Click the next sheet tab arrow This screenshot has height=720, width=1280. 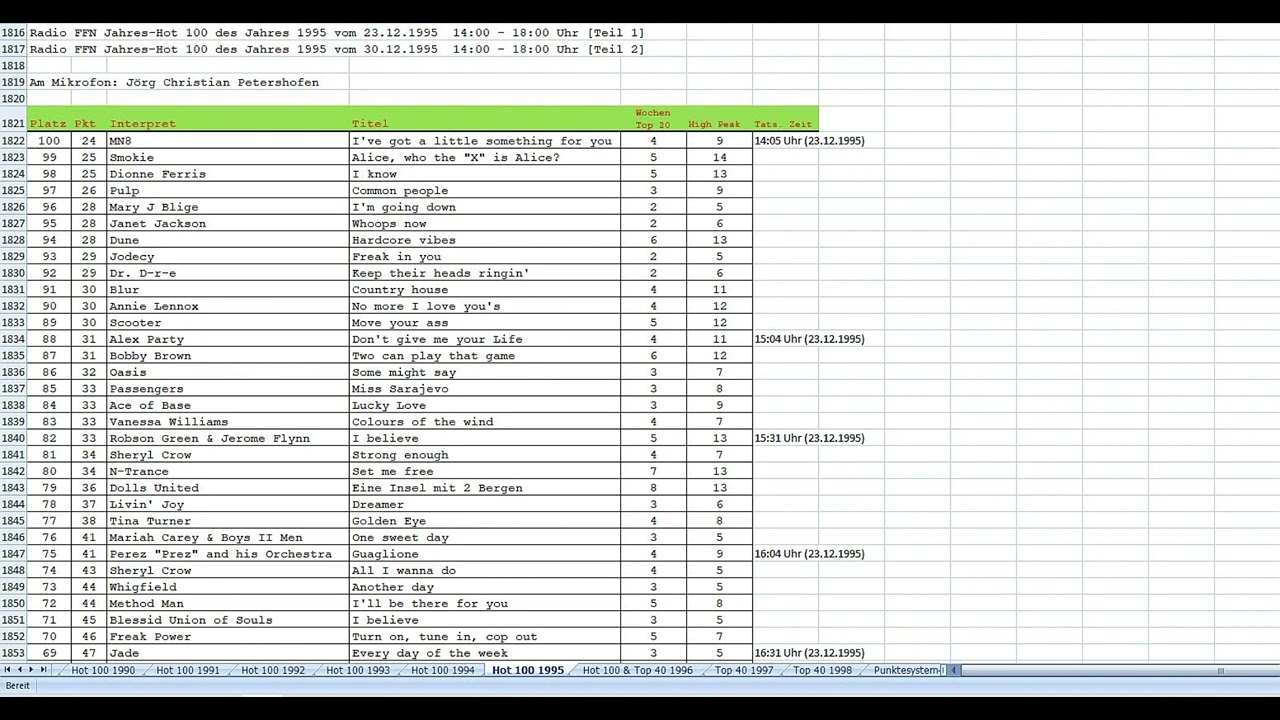(31, 670)
